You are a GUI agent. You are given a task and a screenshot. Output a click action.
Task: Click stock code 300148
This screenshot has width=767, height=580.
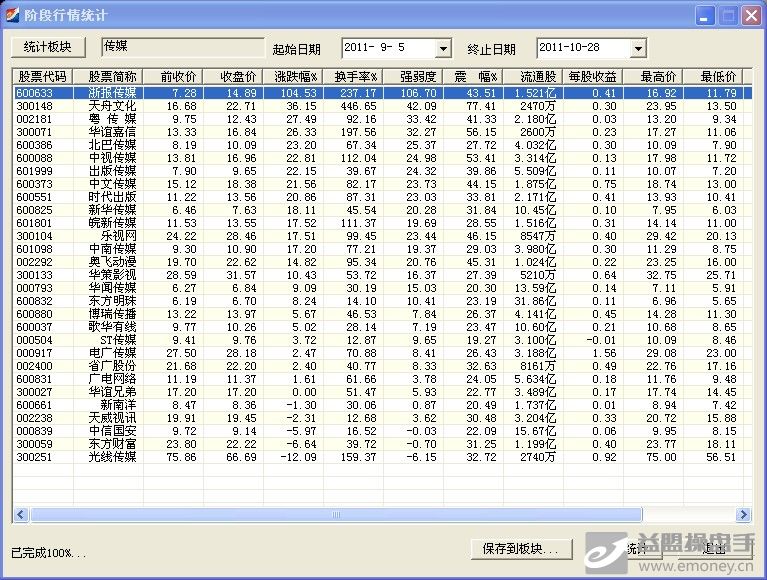point(34,106)
